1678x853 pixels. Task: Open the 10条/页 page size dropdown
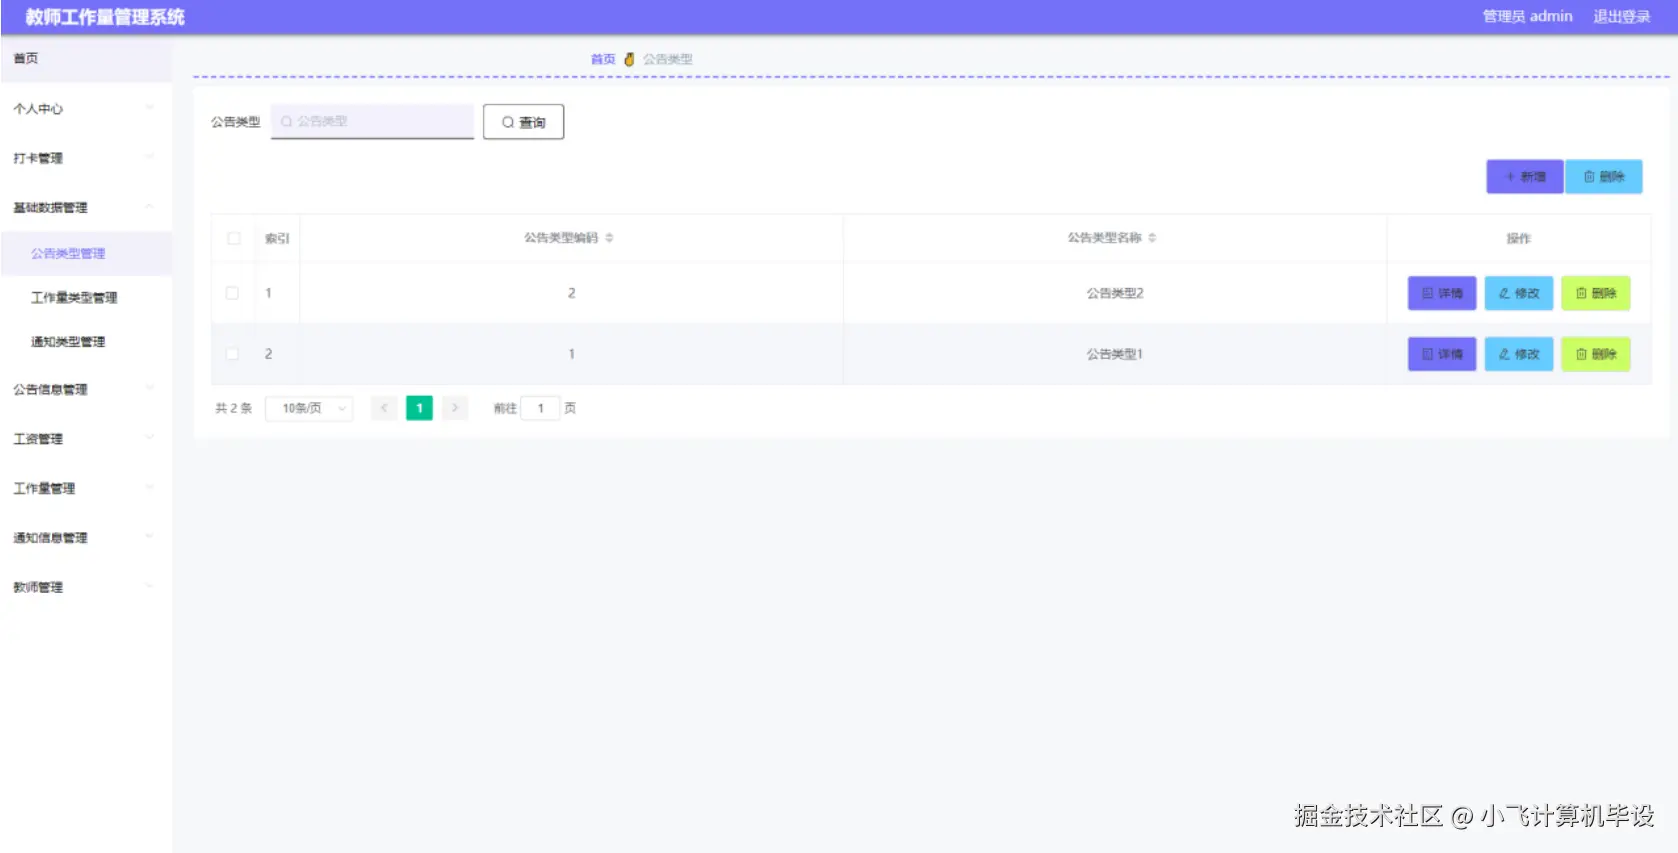pos(309,408)
